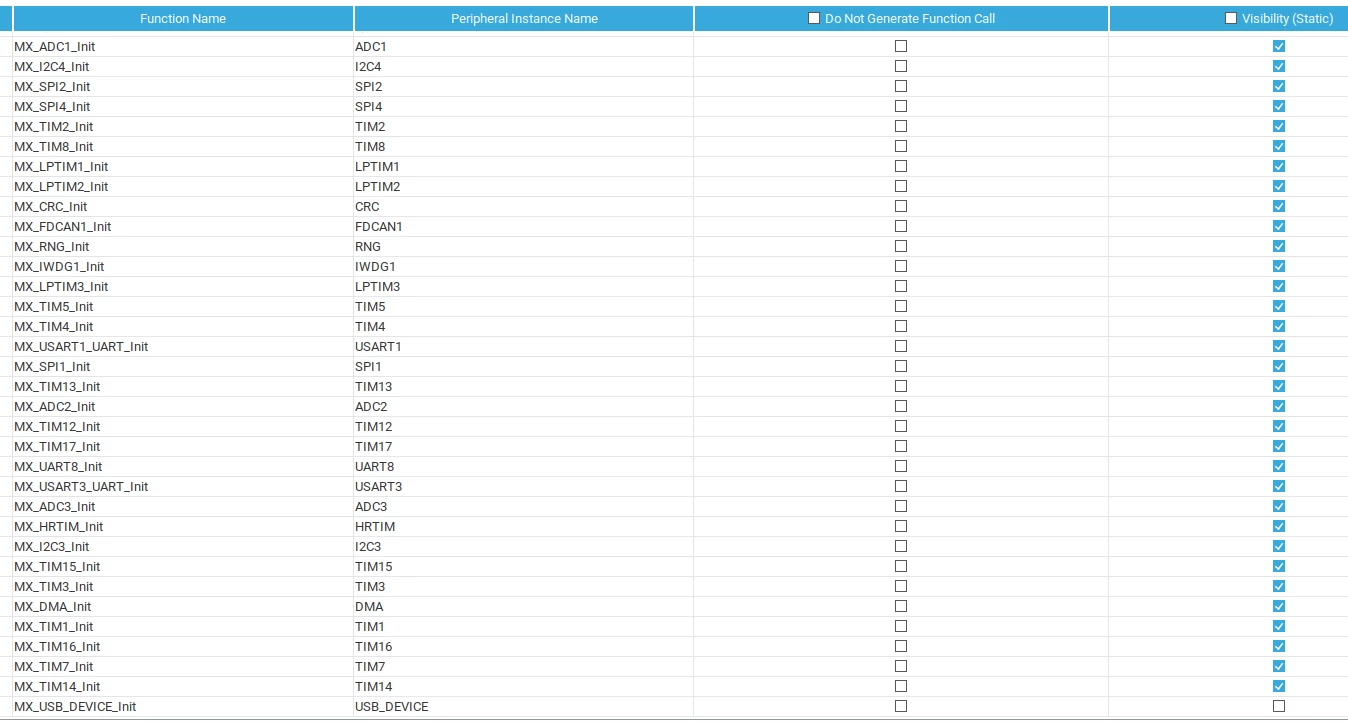Check Do Not Generate for MX_FDCAN1_Init
This screenshot has width=1348, height=722.
901,226
